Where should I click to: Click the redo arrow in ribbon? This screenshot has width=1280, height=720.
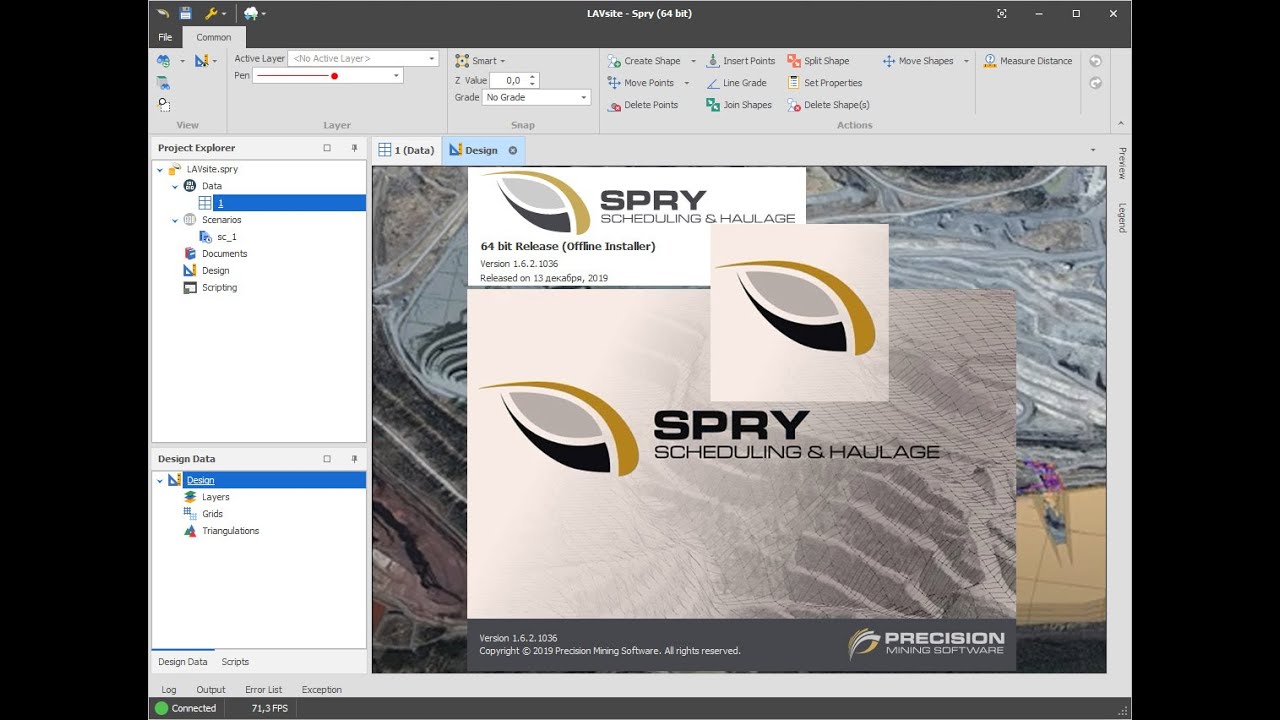point(1096,83)
